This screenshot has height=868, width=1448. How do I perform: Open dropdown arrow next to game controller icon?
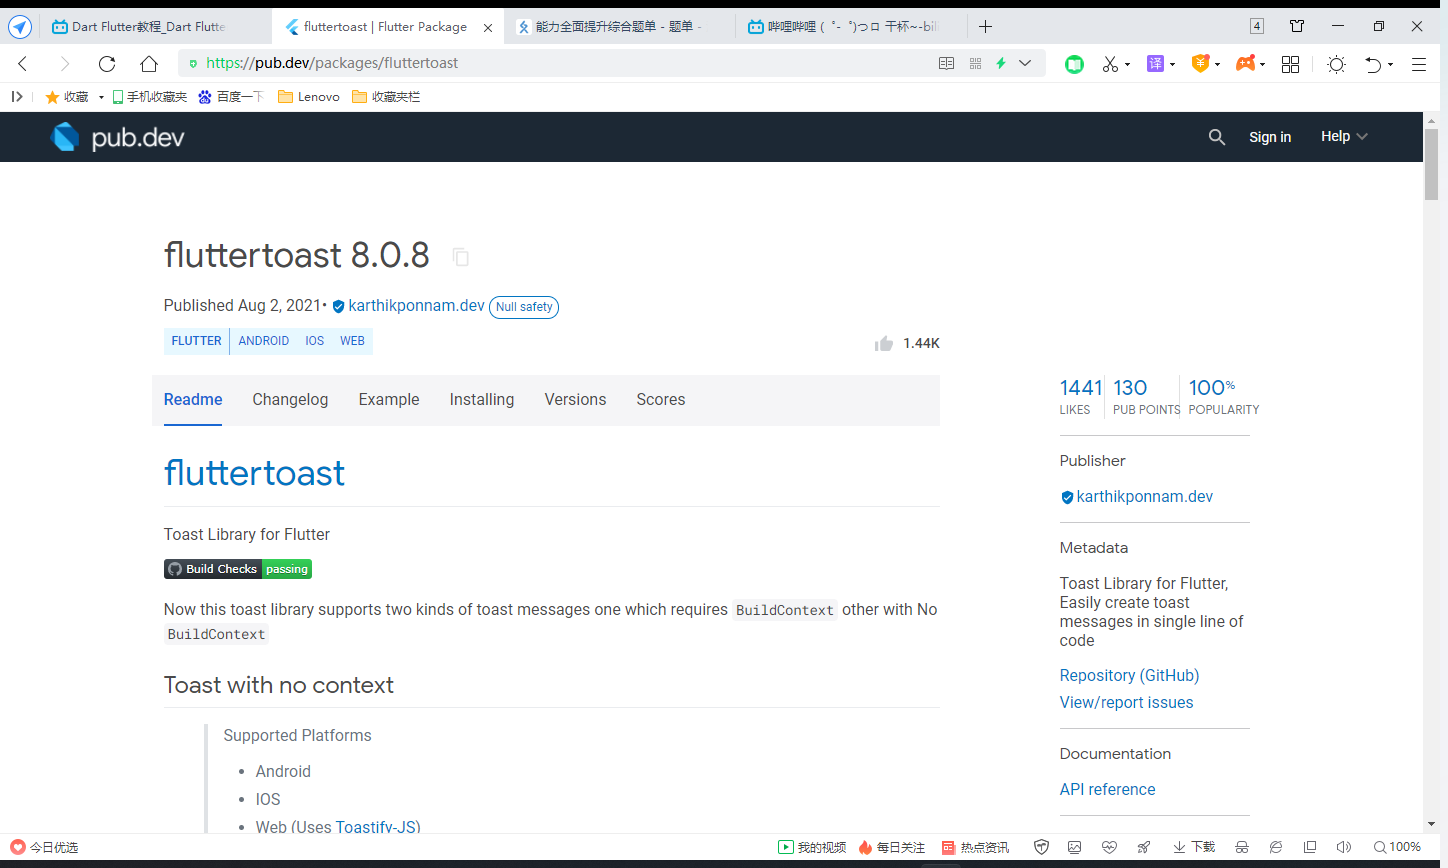[x=1262, y=65]
